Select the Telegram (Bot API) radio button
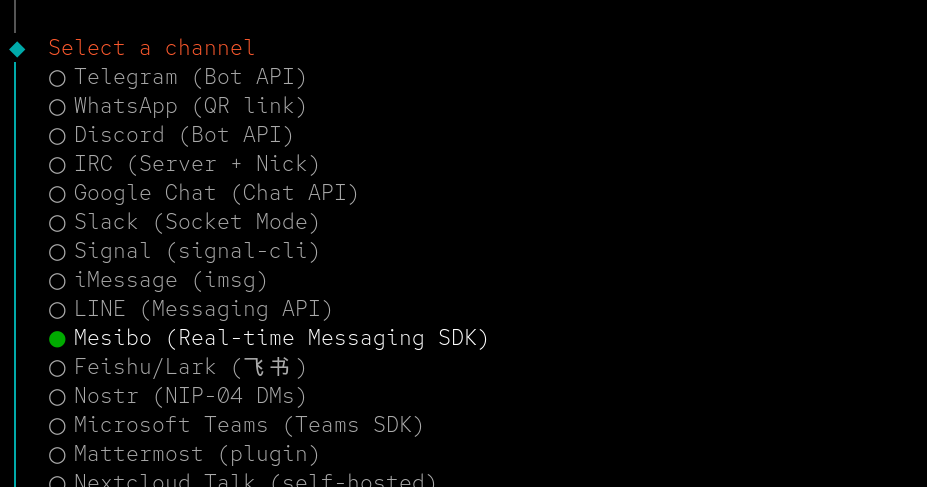Viewport: 927px width, 487px height. (x=57, y=78)
